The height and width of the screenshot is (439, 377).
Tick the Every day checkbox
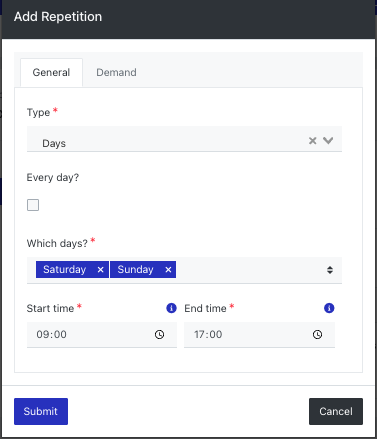(x=33, y=205)
